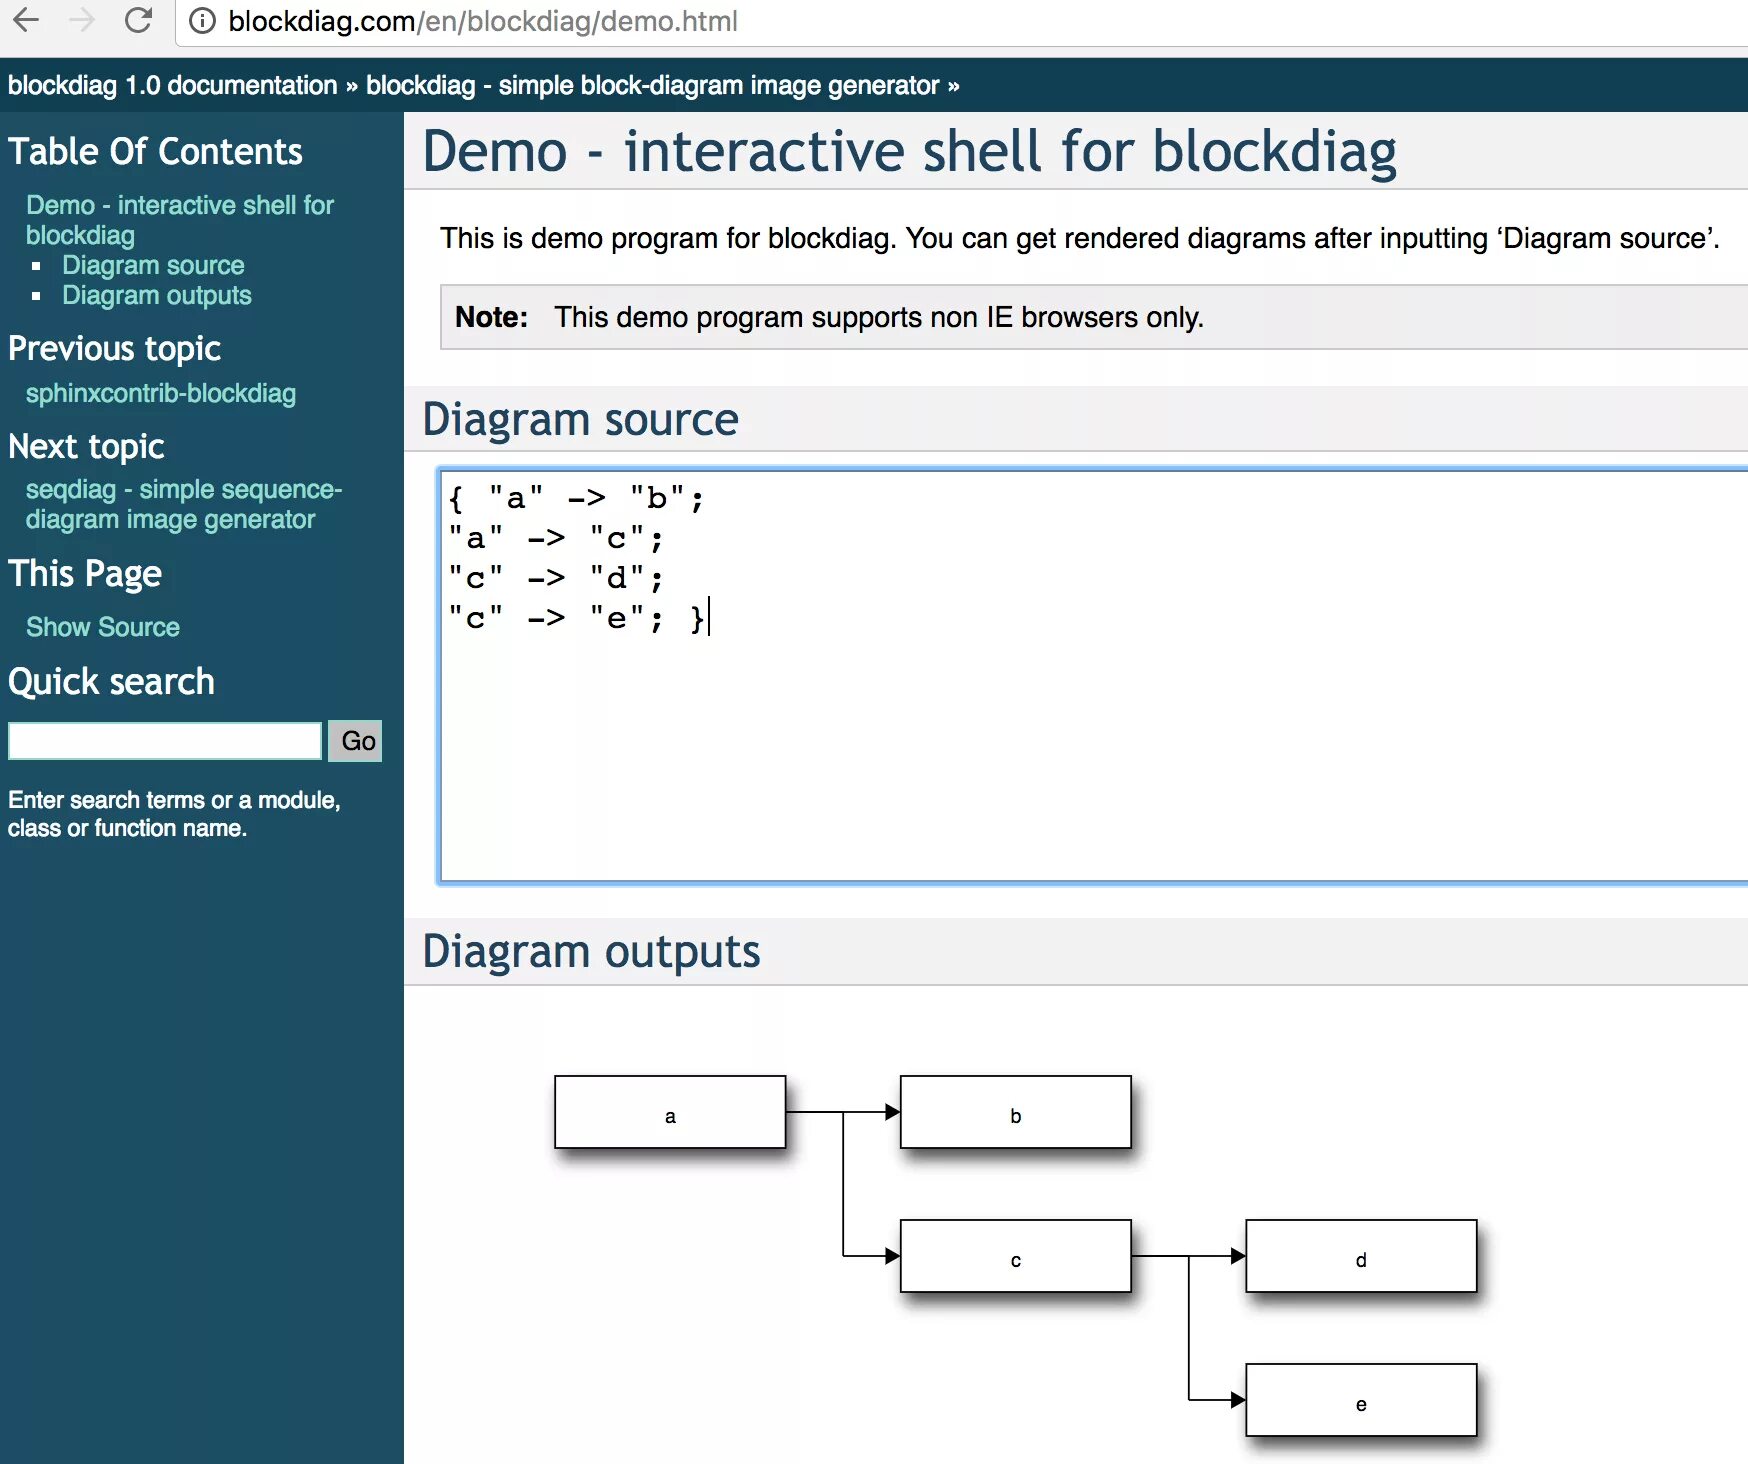Viewport: 1748px width, 1464px height.
Task: Reload the page with the refresh icon
Action: tap(138, 20)
